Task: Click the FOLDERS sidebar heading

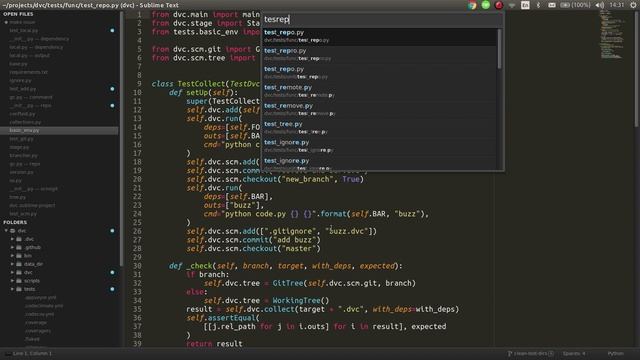Action: click(x=15, y=222)
